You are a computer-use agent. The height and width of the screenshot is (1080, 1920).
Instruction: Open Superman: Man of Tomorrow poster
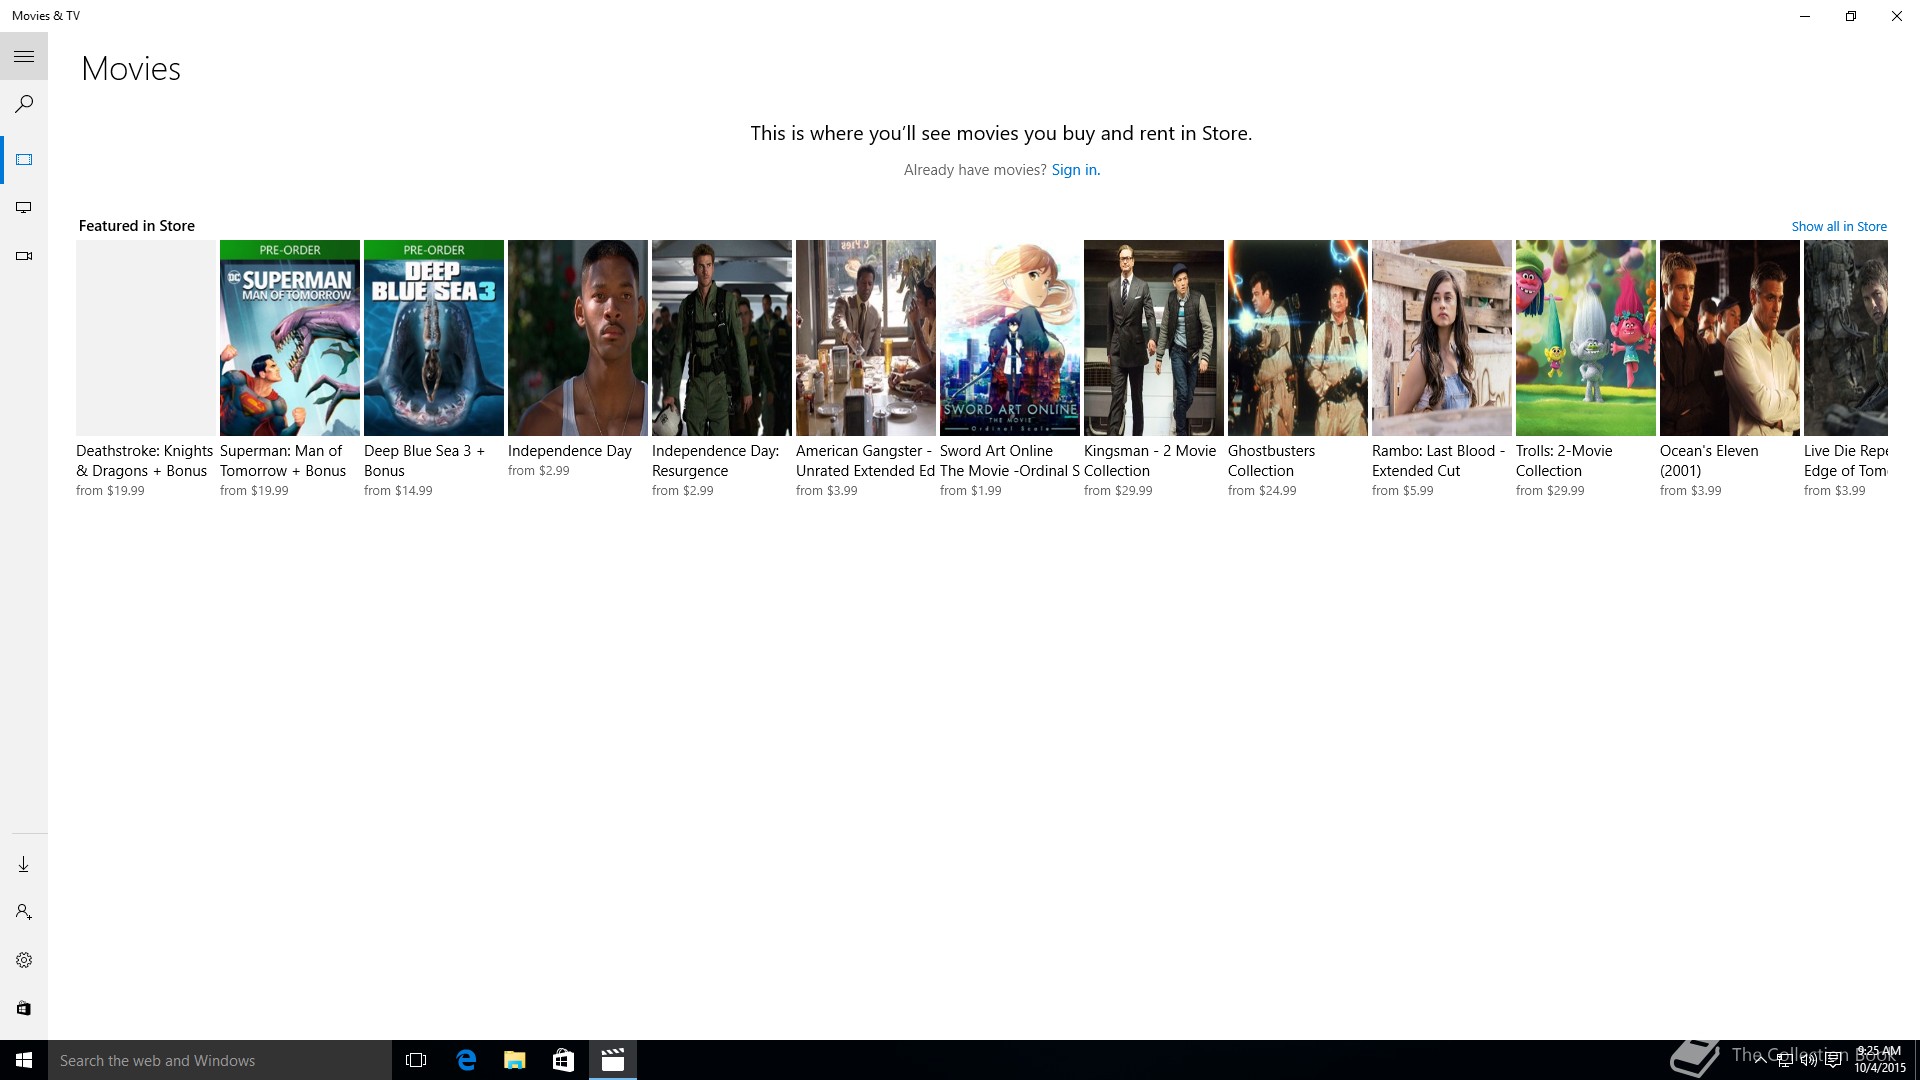(x=290, y=338)
